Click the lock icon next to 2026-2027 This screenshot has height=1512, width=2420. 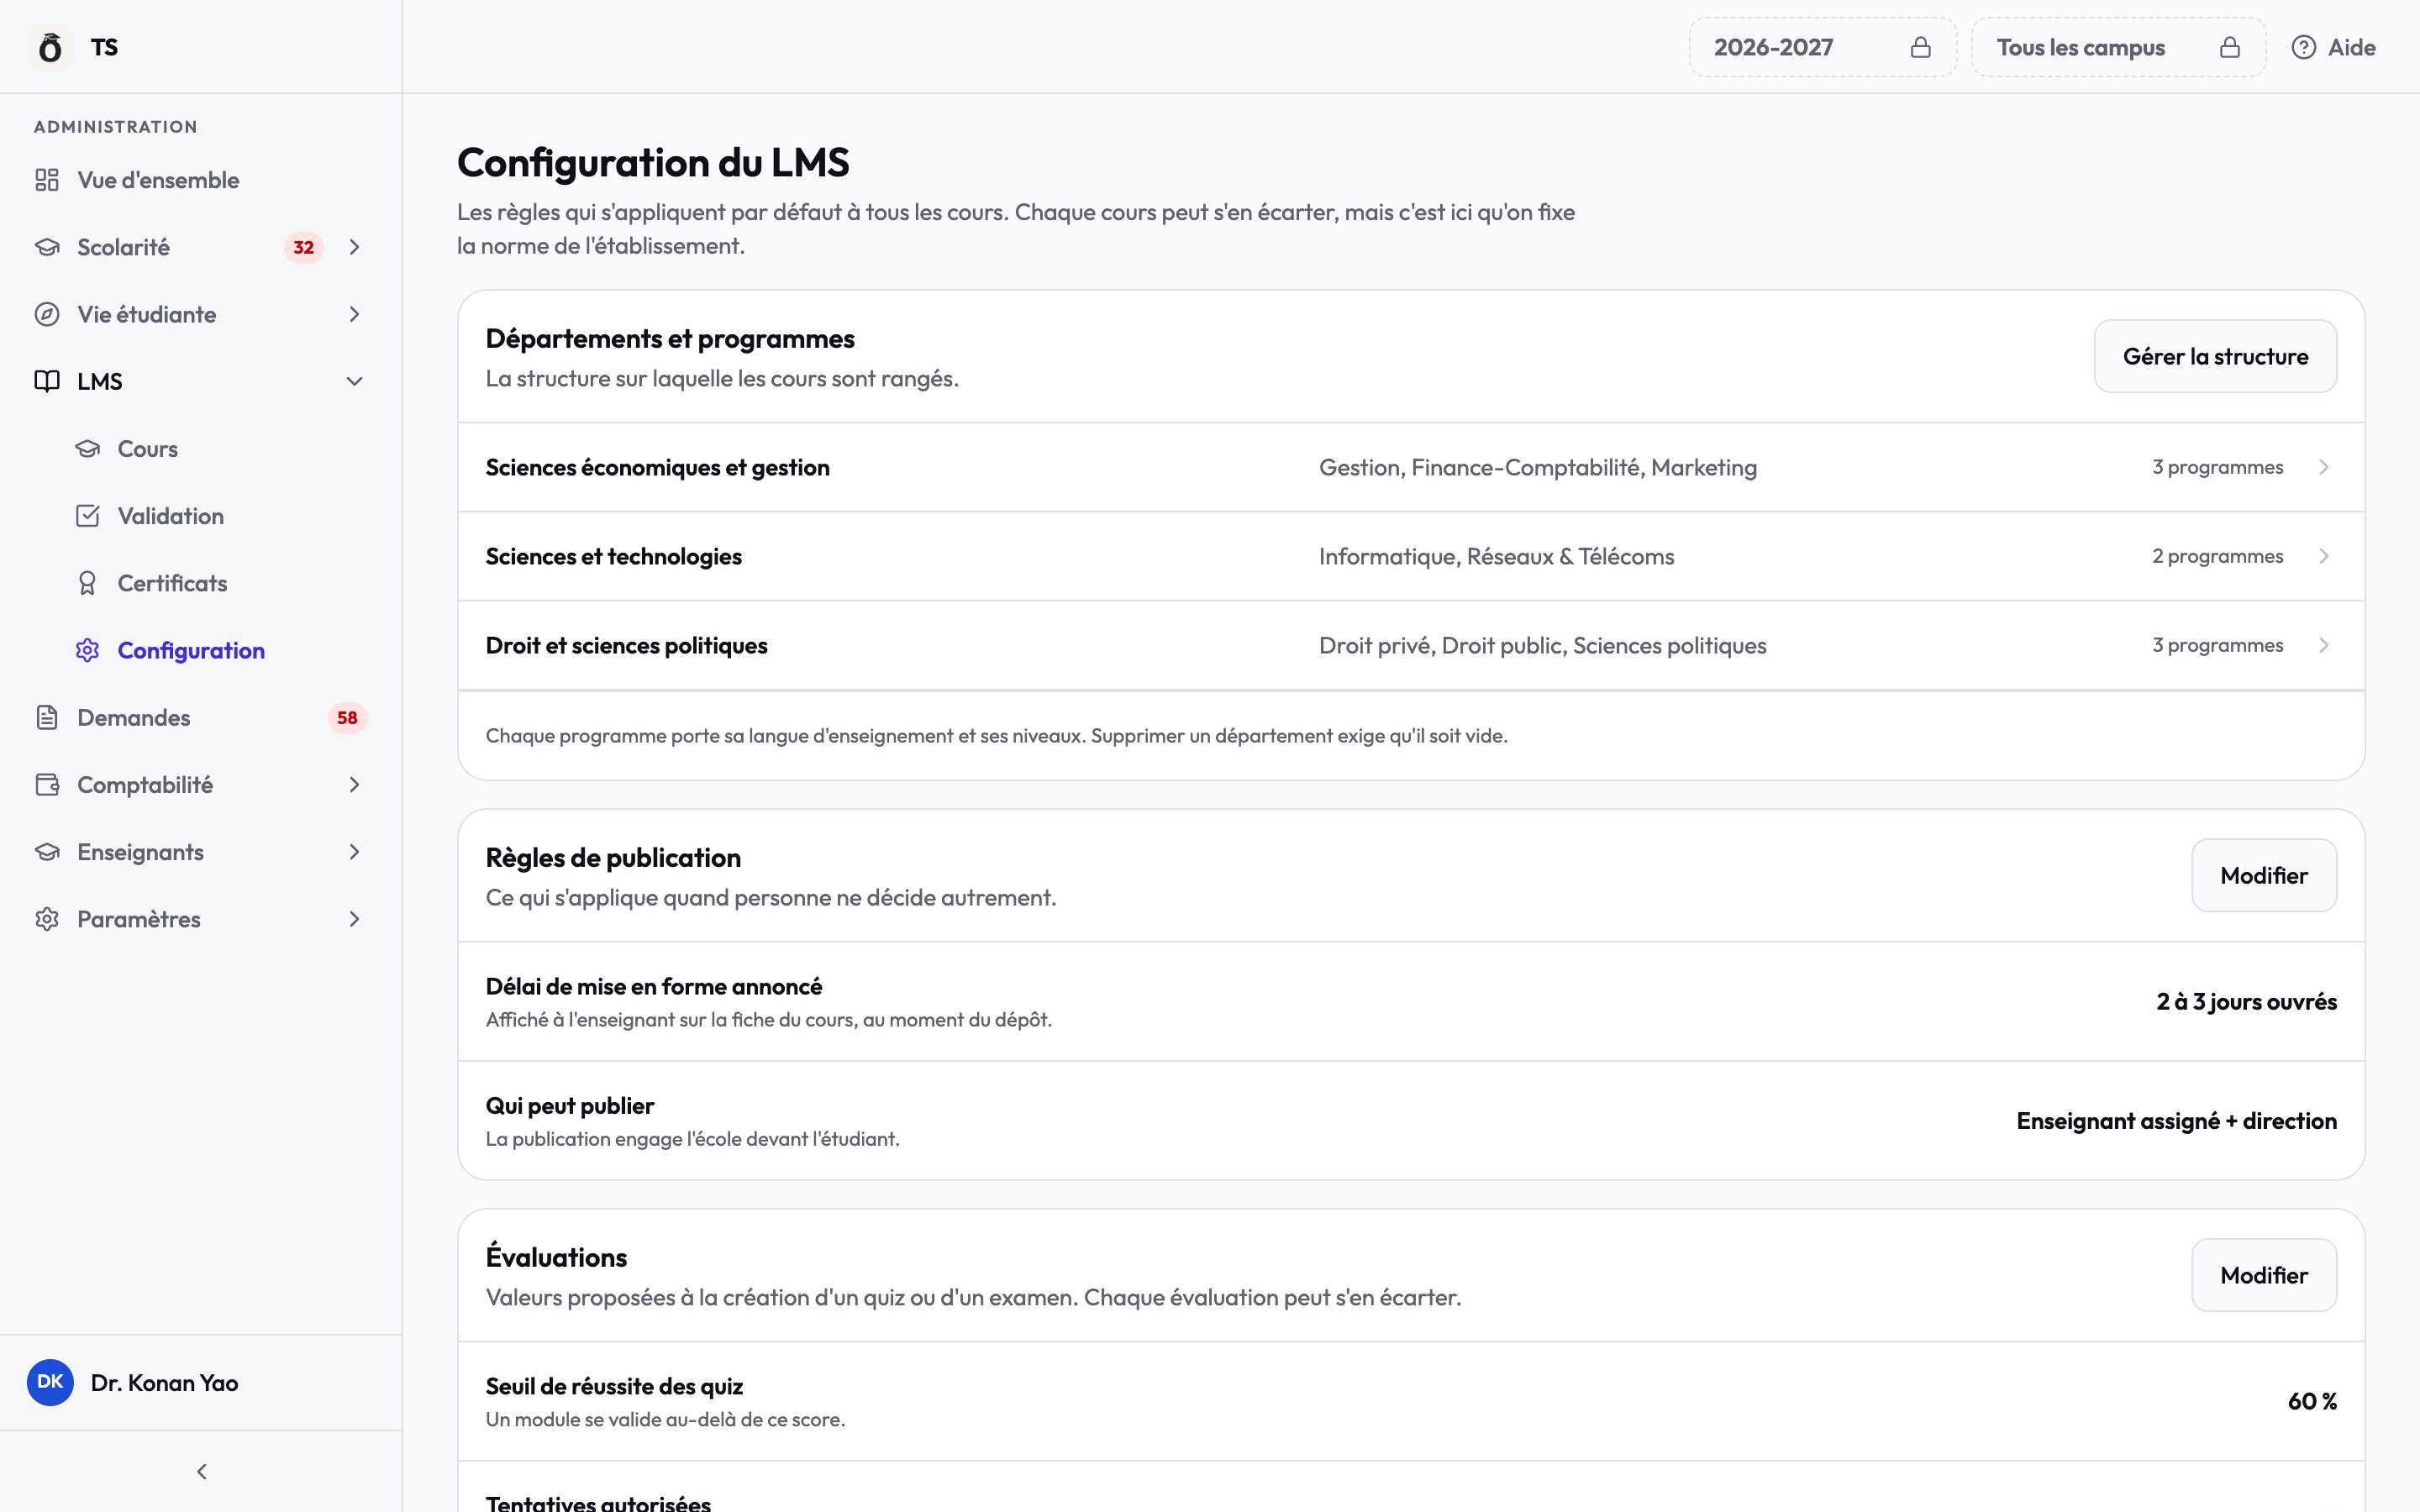tap(1921, 47)
